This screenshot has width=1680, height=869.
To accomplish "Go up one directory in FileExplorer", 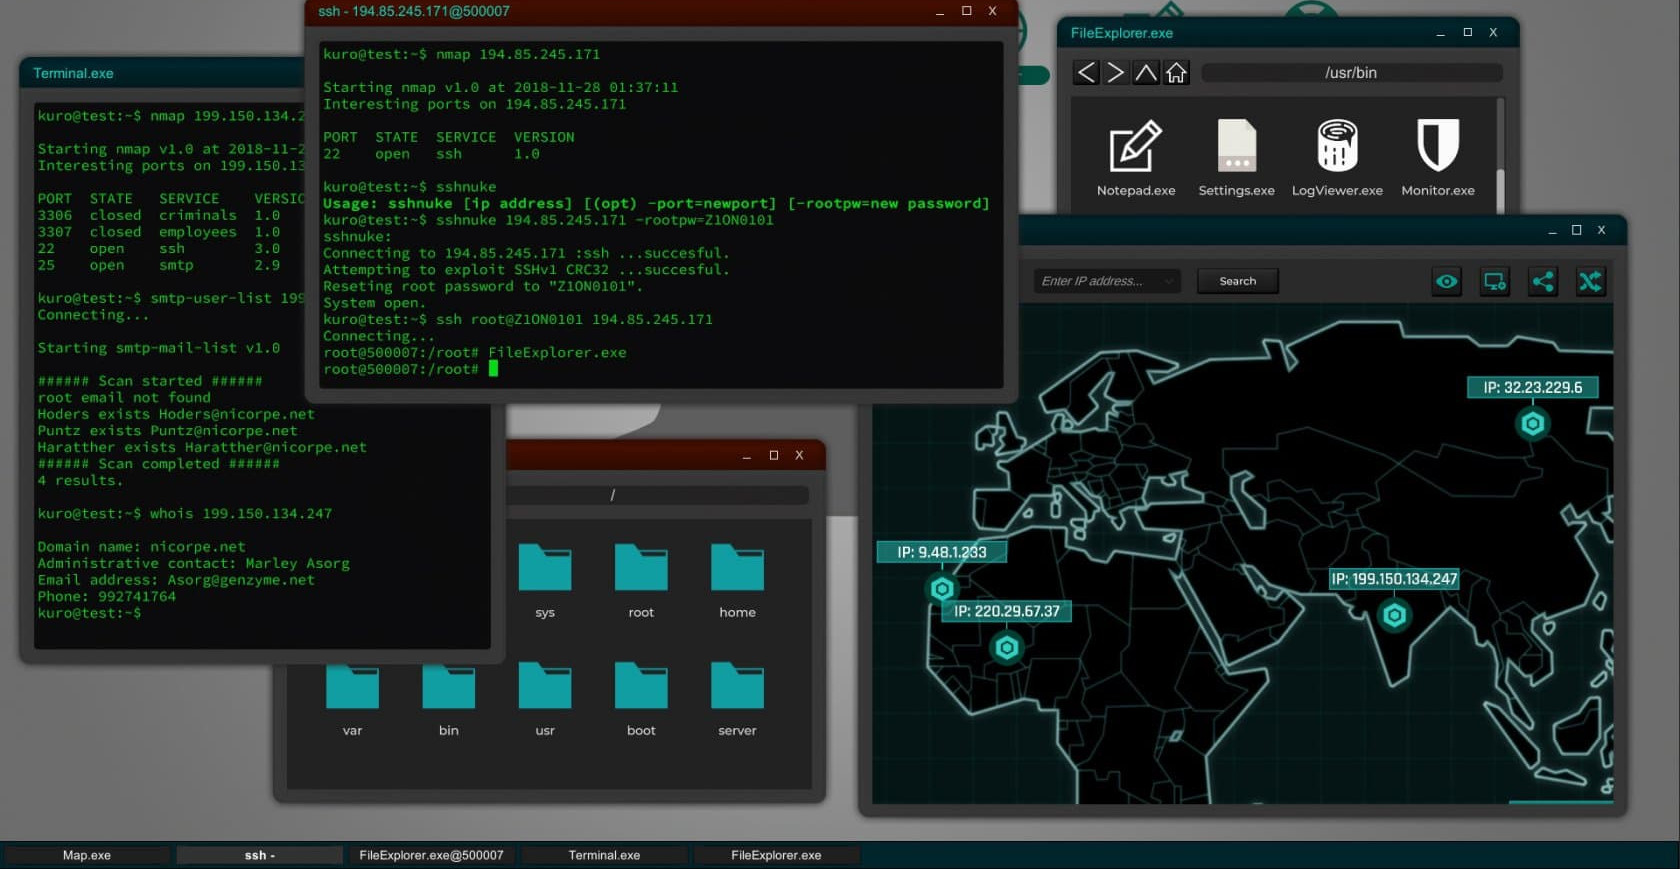I will [x=1146, y=73].
